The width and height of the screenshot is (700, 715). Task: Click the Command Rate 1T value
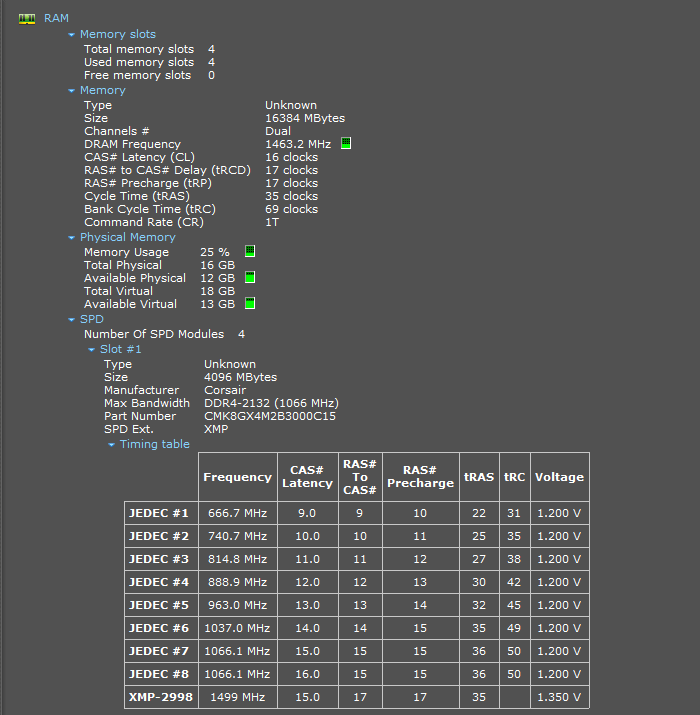[272, 222]
